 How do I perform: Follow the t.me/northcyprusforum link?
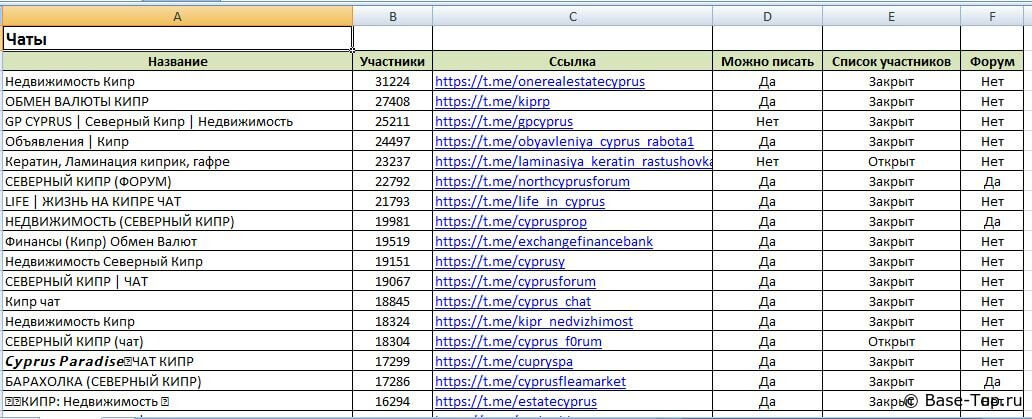(x=533, y=182)
